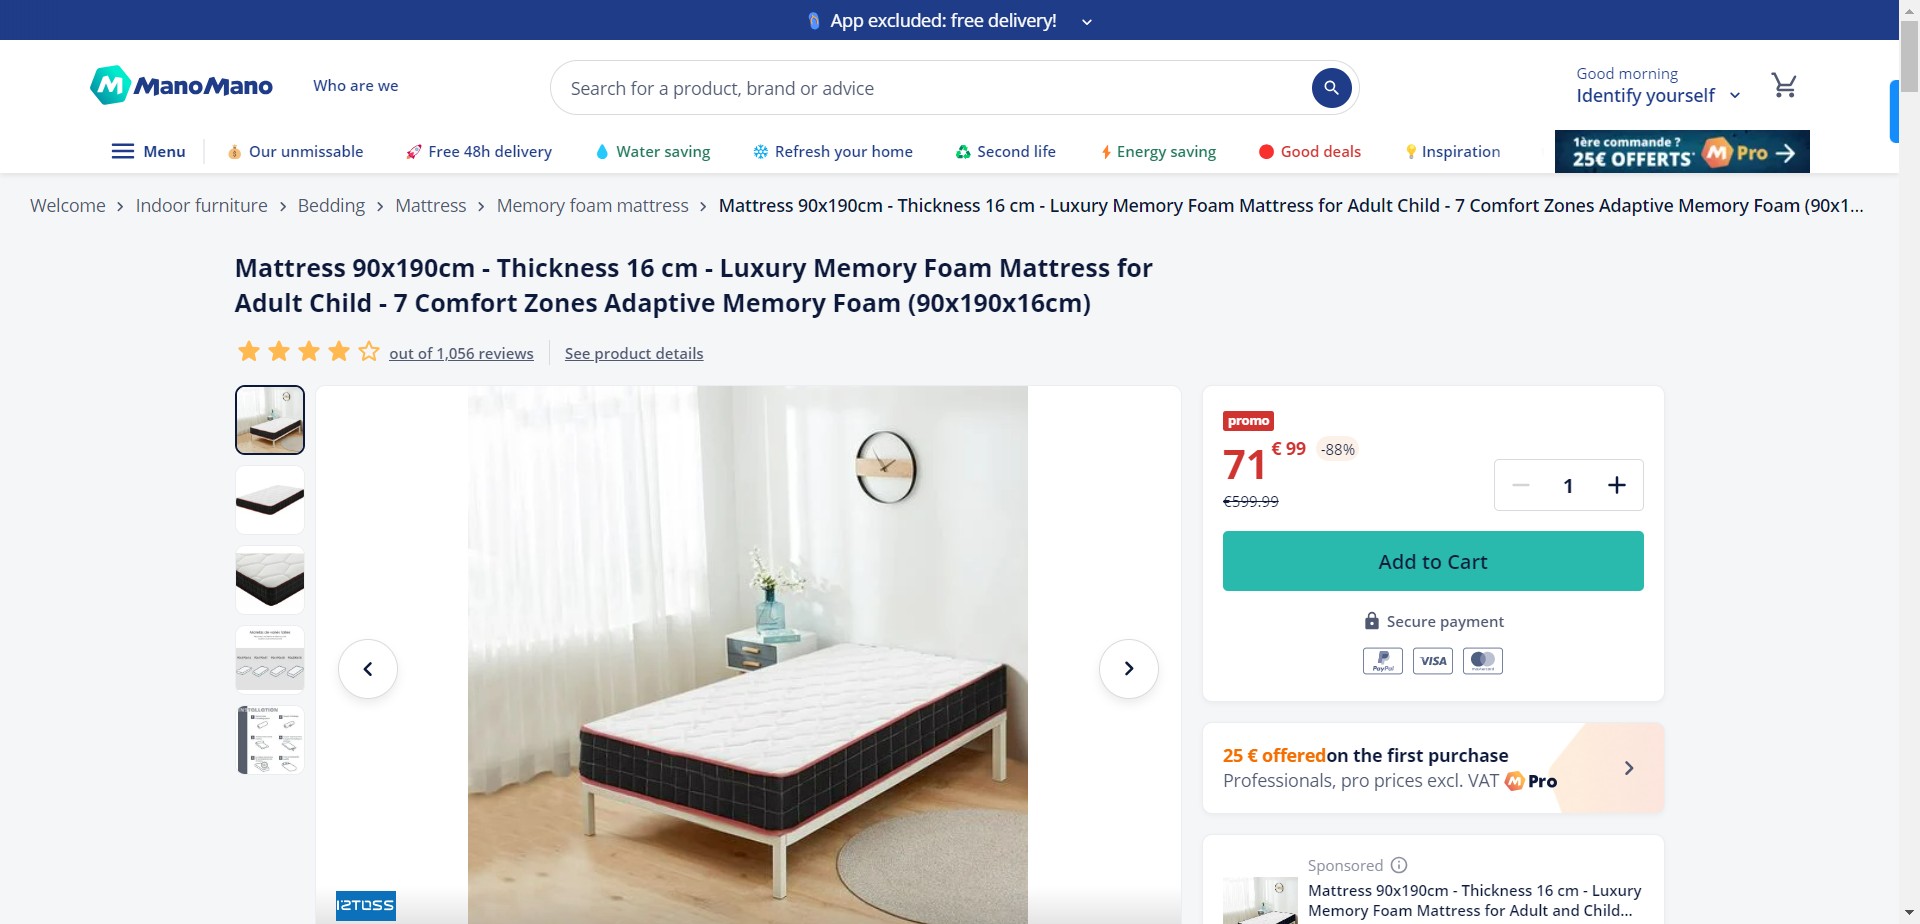Increase quantity with plus button
Image resolution: width=1920 pixels, height=924 pixels.
coord(1616,485)
